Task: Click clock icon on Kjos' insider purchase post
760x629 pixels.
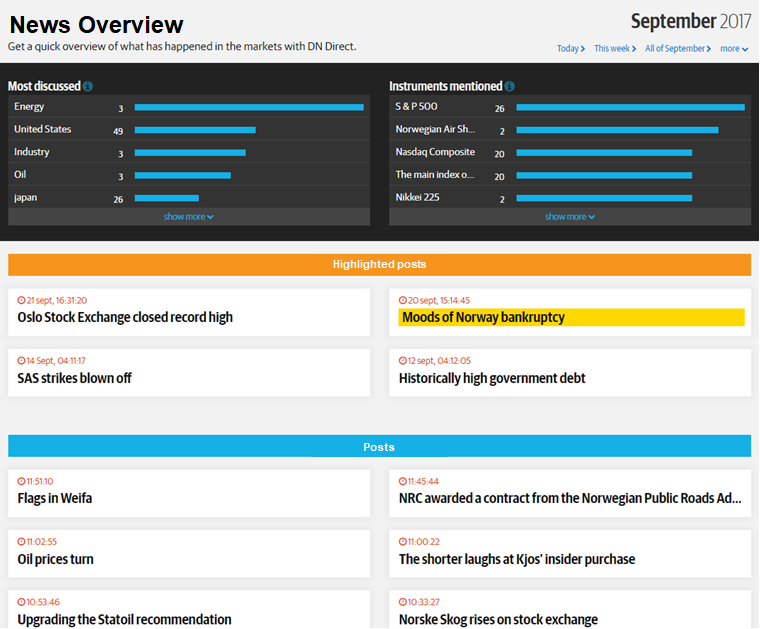Action: 403,542
